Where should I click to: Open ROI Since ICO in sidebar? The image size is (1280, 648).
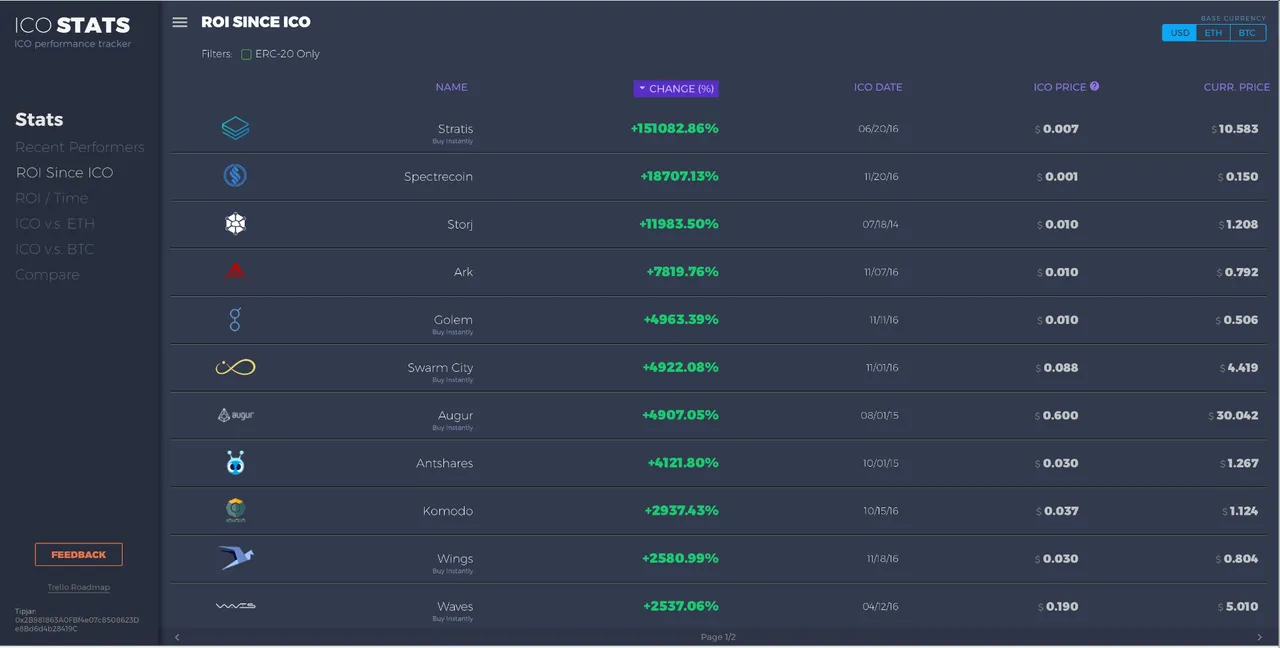(x=64, y=172)
